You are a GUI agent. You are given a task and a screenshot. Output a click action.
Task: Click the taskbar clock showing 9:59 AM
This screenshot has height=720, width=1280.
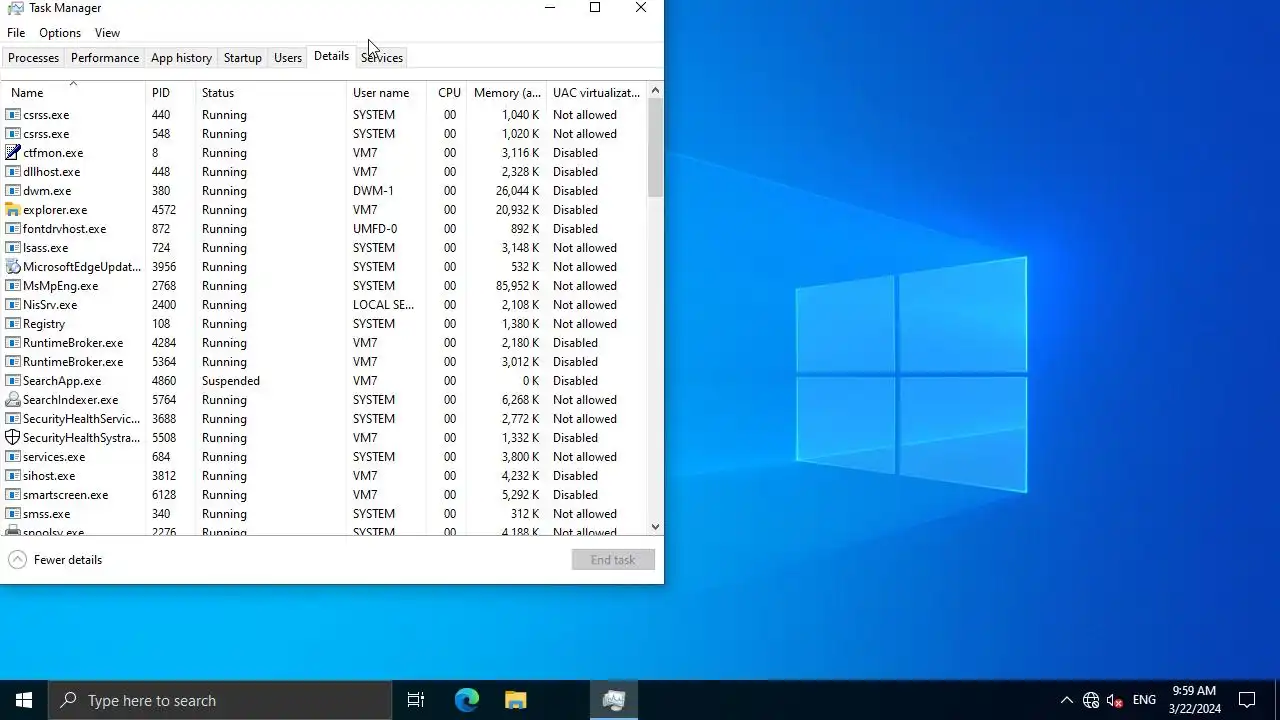(1194, 700)
